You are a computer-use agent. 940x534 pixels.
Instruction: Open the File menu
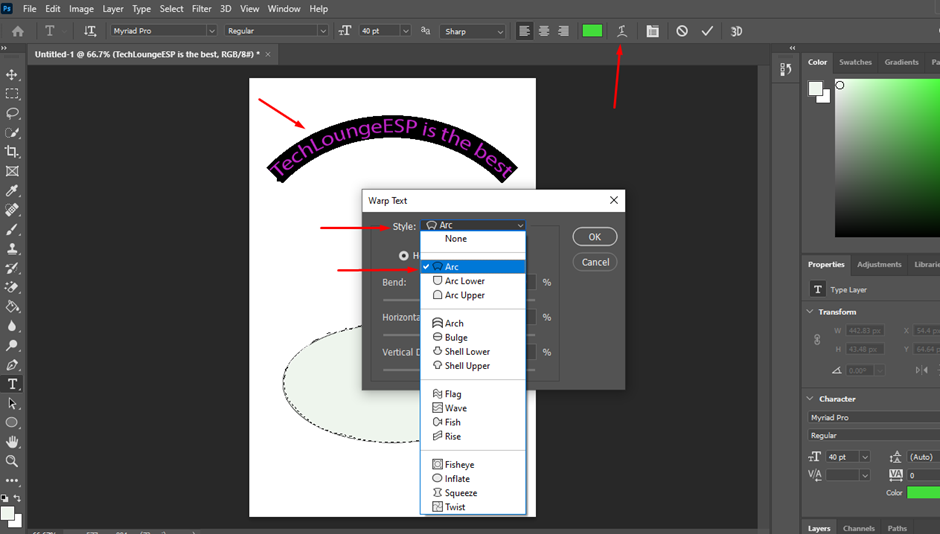tap(29, 9)
